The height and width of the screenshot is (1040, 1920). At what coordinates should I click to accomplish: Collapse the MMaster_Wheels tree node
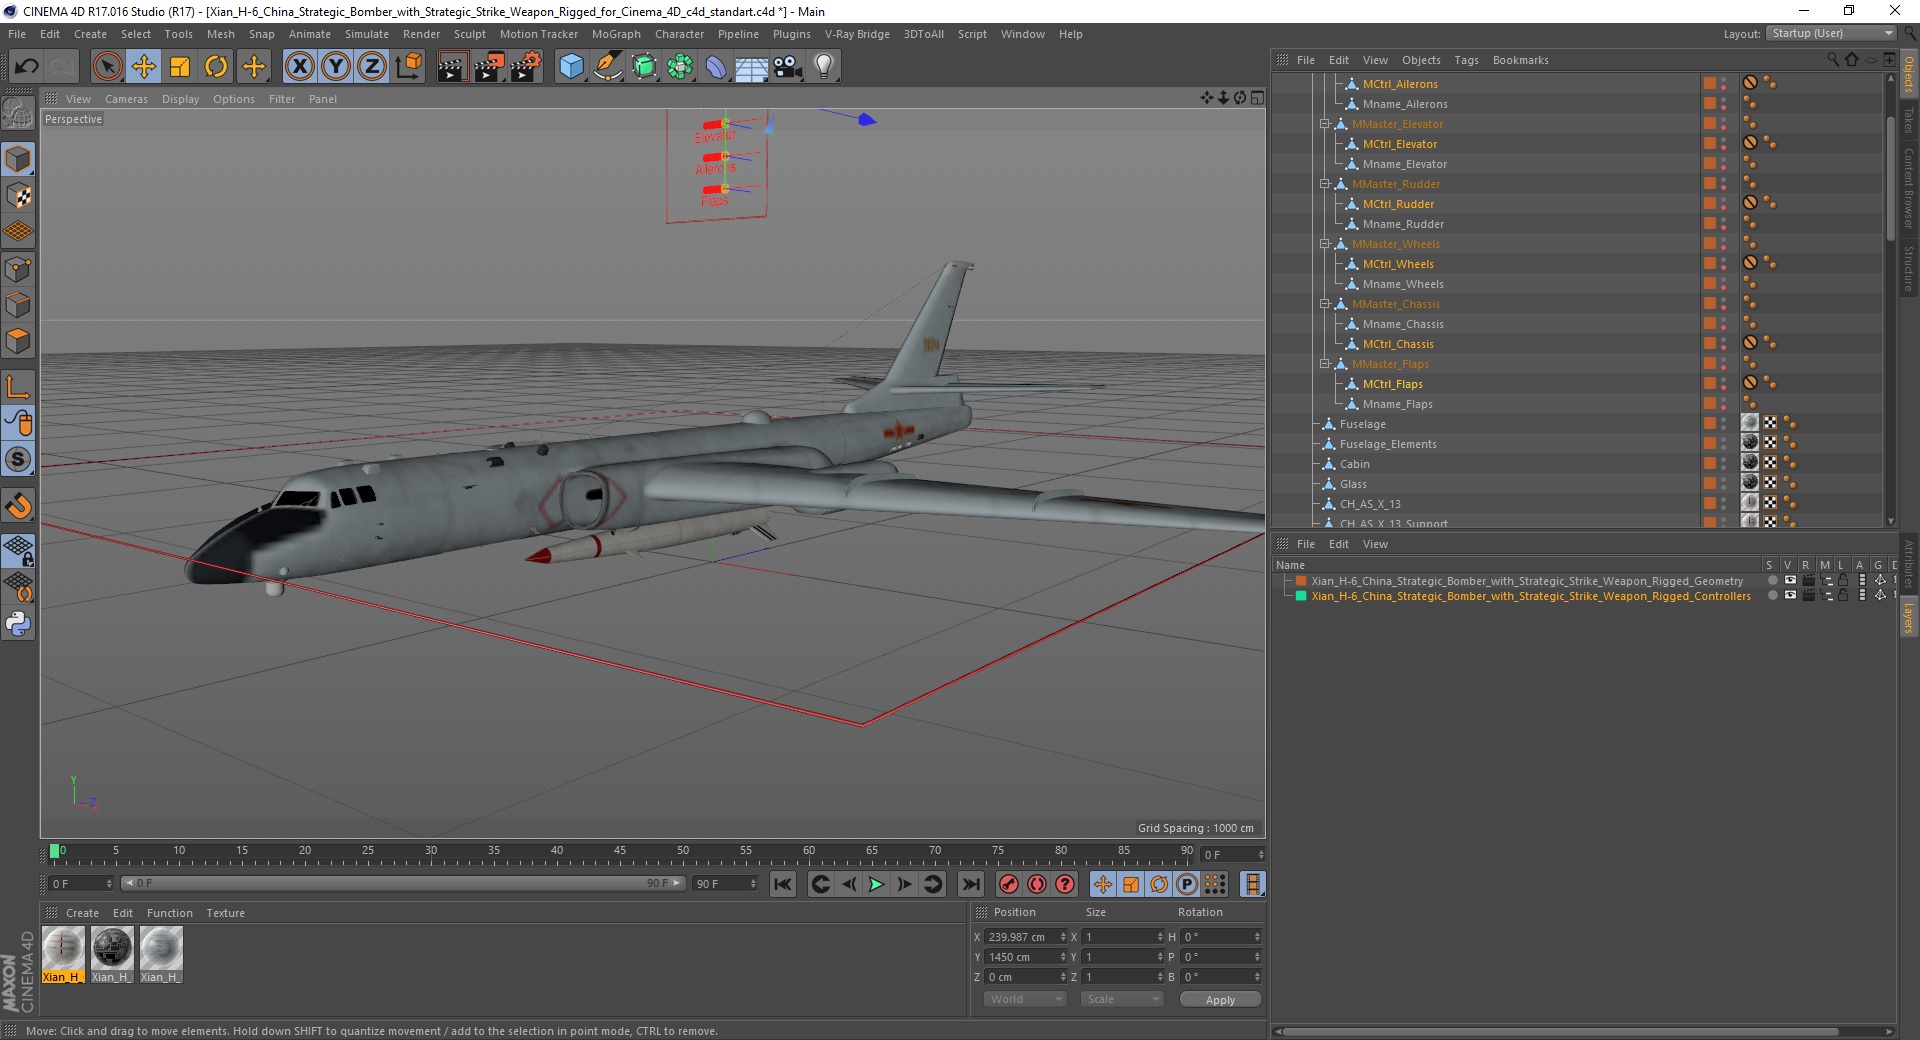1324,244
